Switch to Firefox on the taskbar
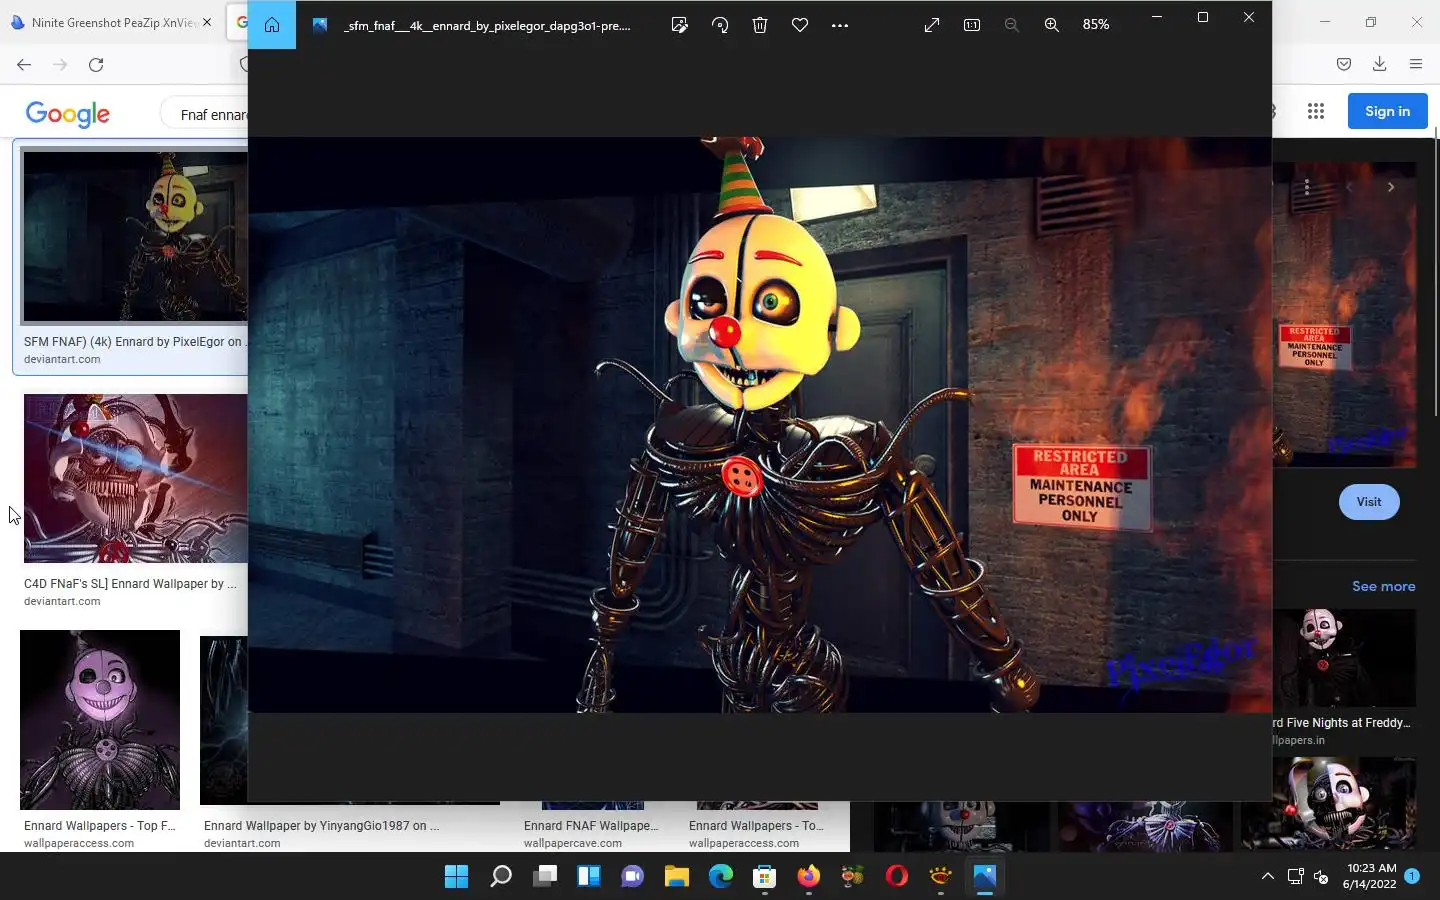Viewport: 1440px width, 900px height. click(x=809, y=877)
